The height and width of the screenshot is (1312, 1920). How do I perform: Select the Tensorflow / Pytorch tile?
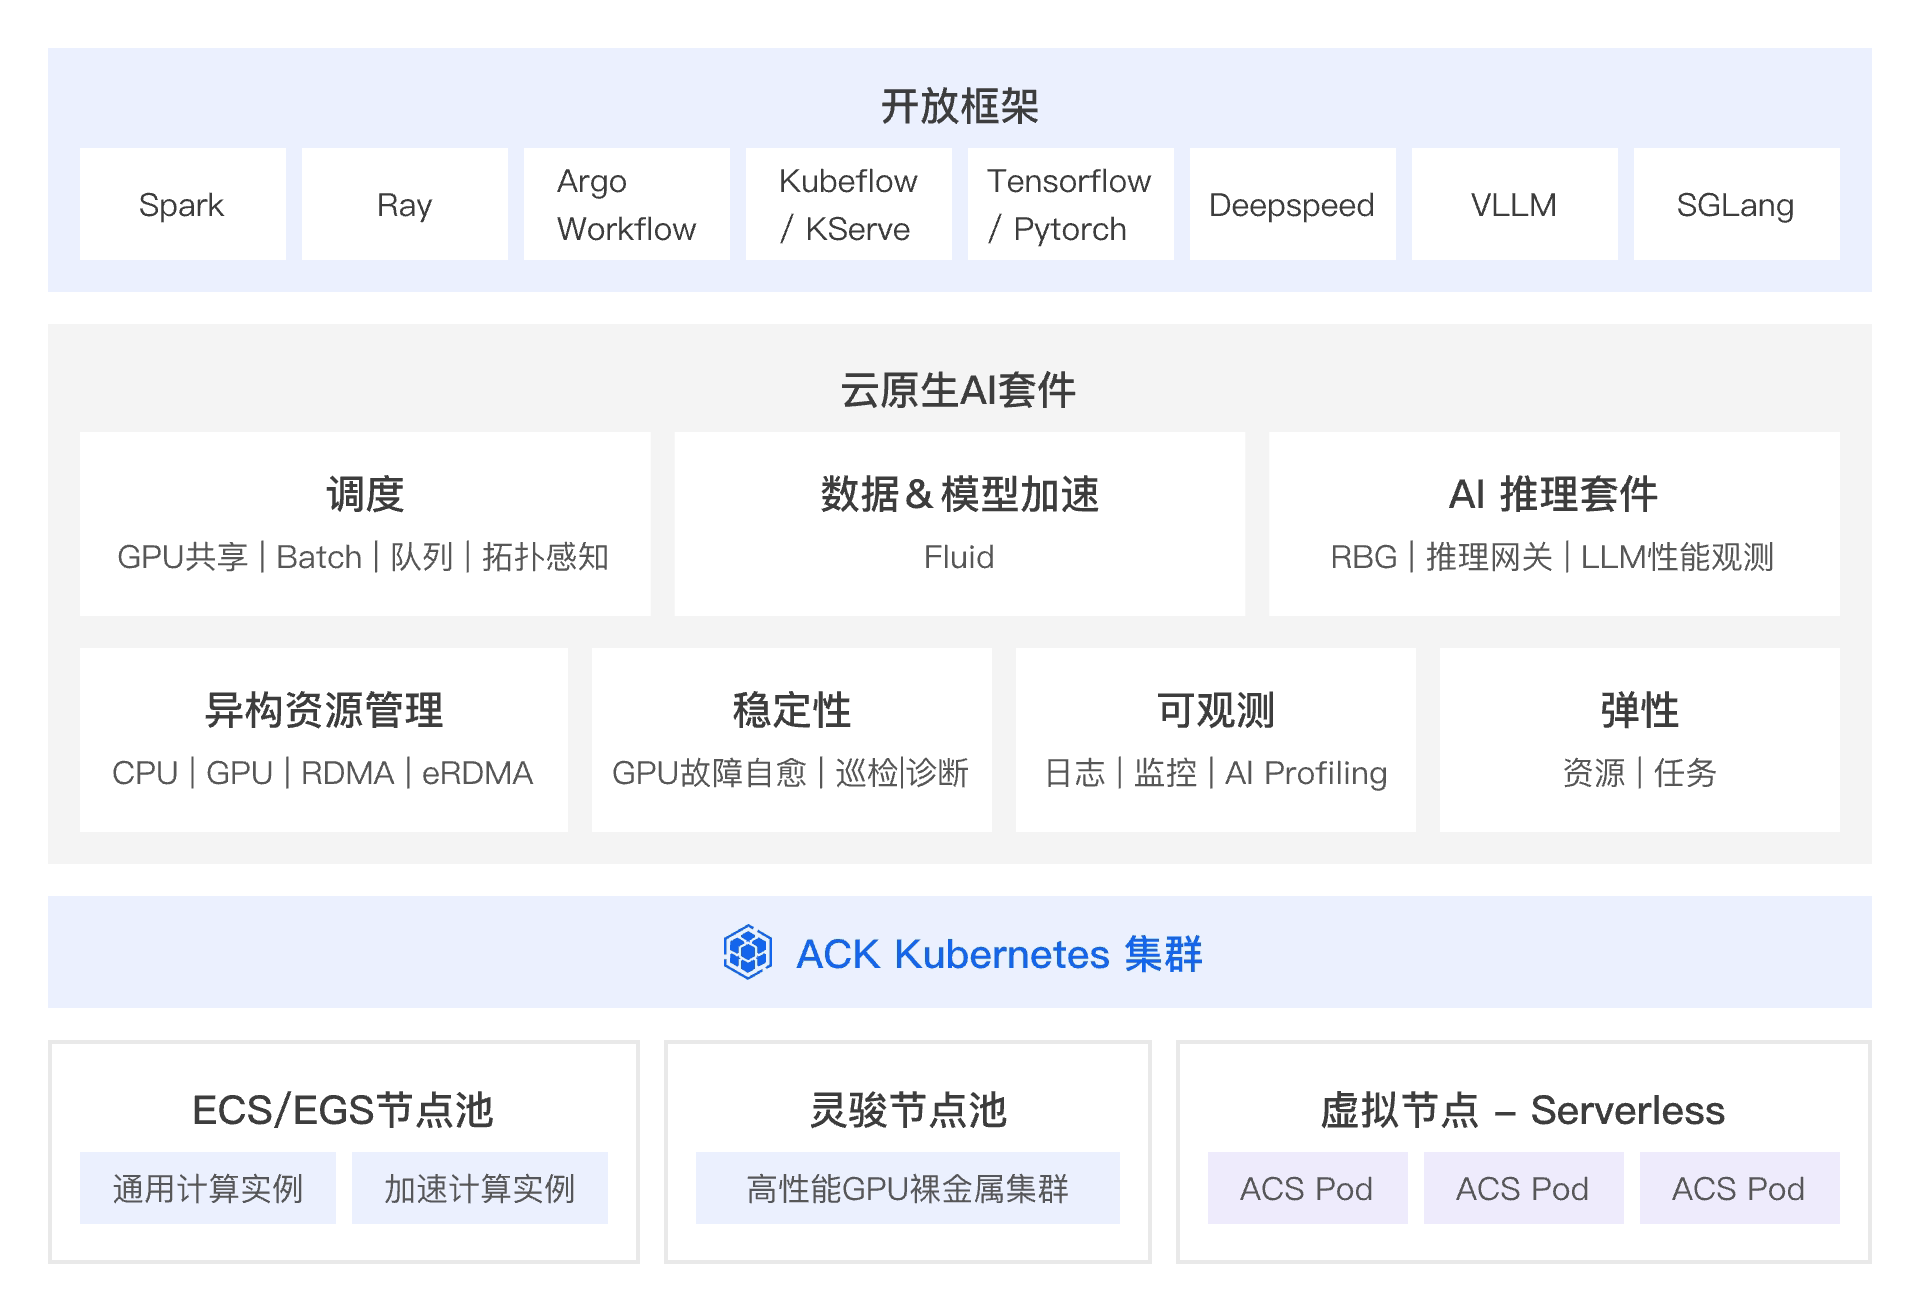1070,204
